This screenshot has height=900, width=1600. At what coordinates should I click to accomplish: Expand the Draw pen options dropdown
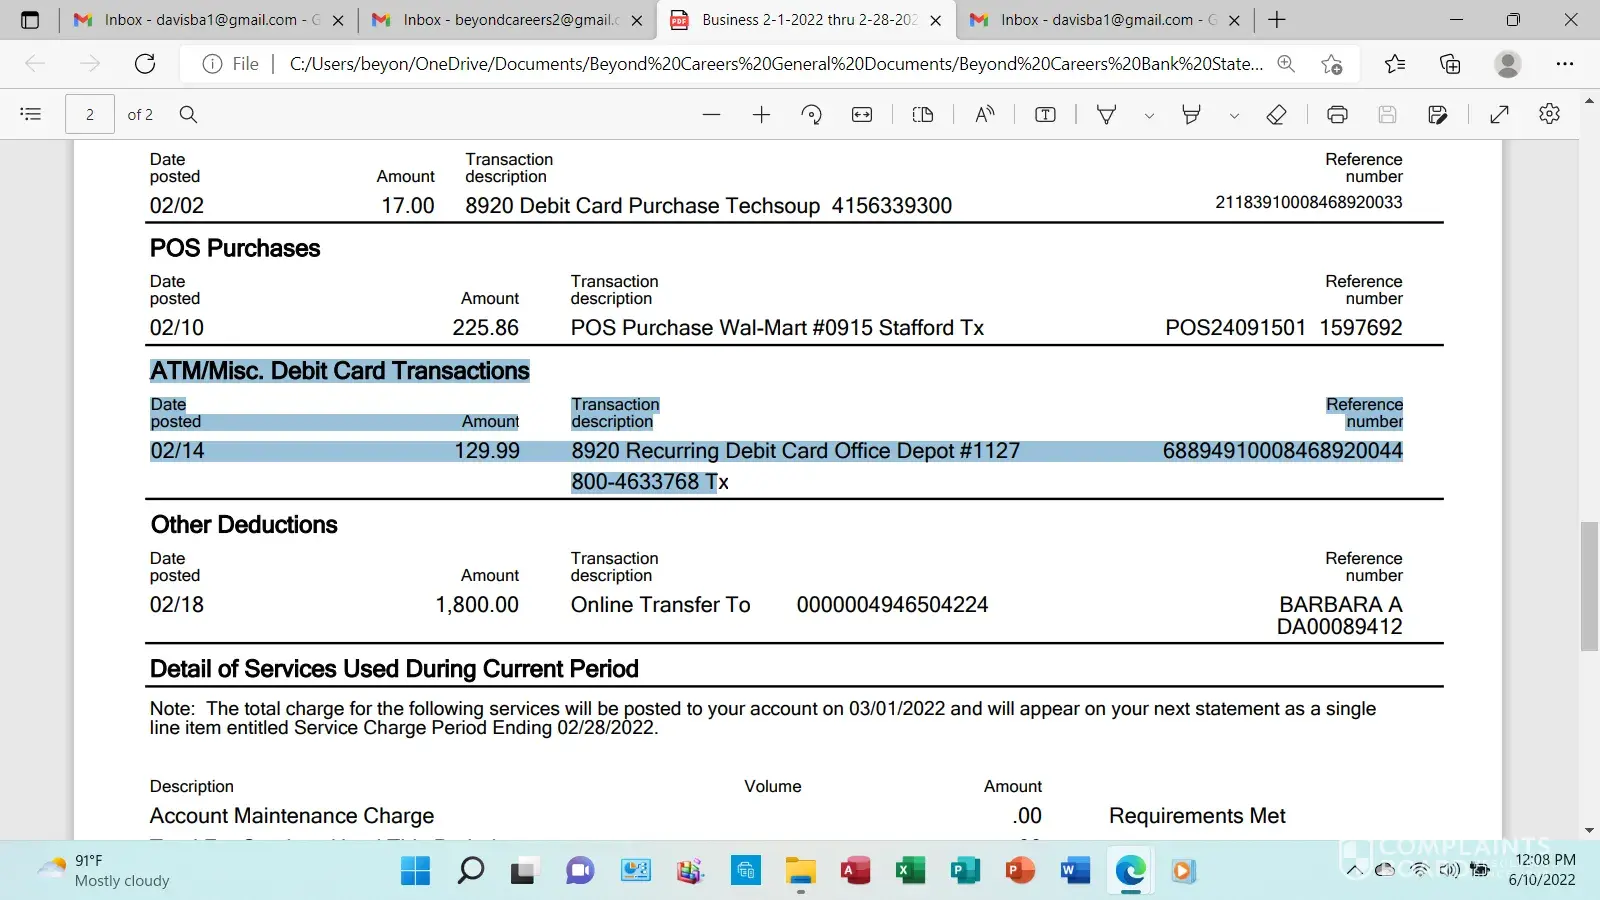[1149, 116]
